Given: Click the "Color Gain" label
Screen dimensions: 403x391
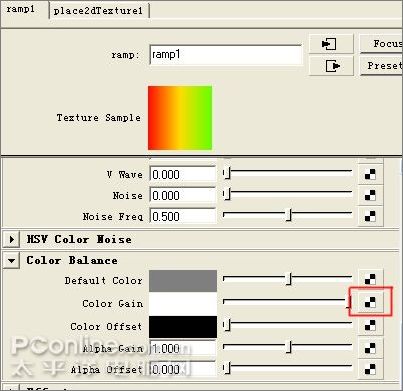Looking at the screenshot, I should pyautogui.click(x=112, y=304).
